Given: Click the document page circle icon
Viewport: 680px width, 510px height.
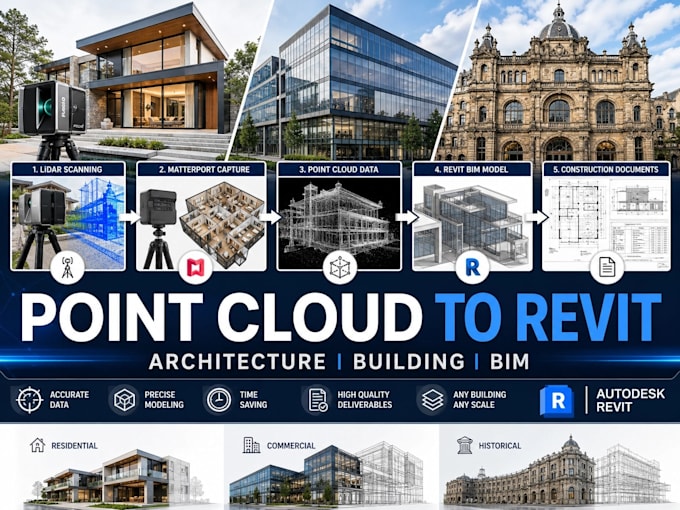Looking at the screenshot, I should pos(607,267).
